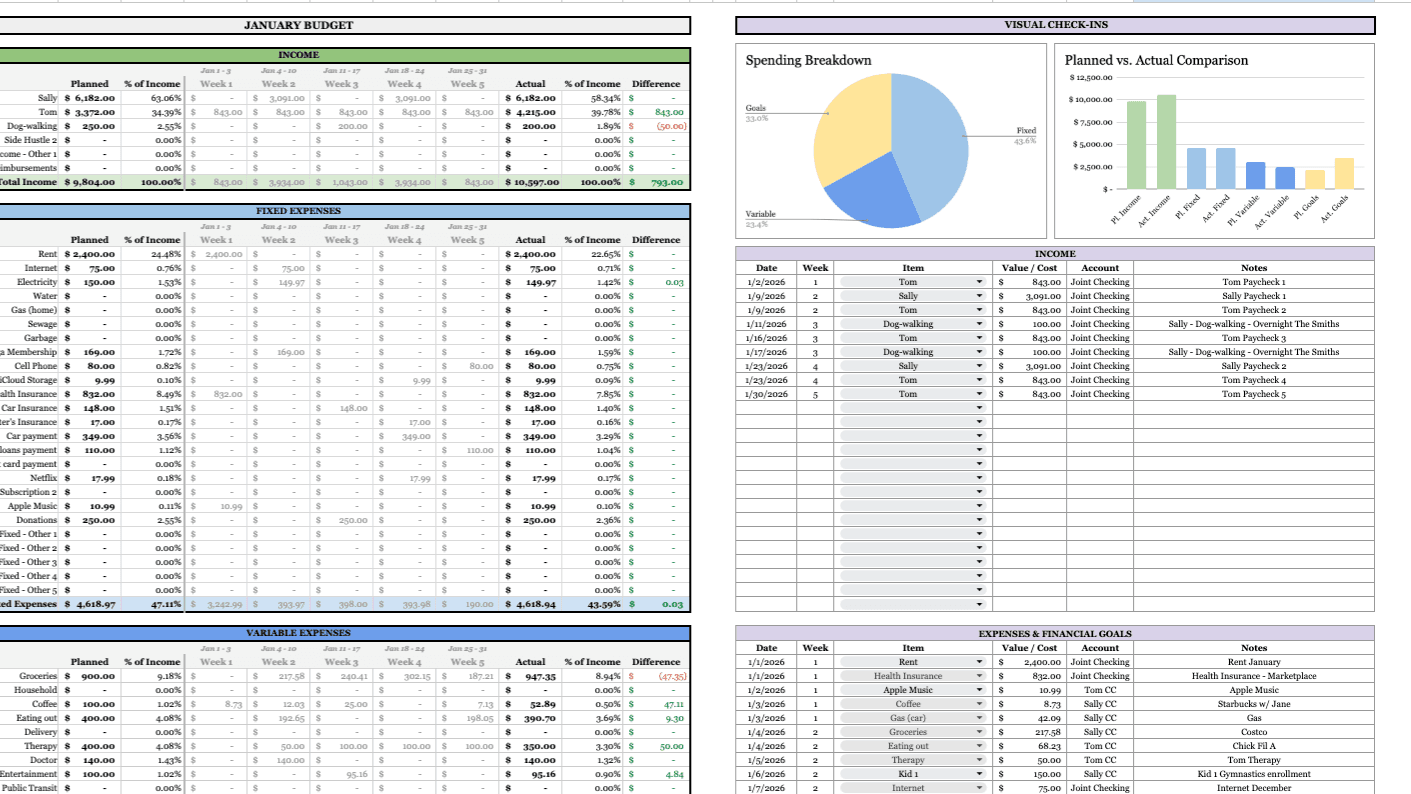Open the Item dropdown in Sally Paycheck 2 row
1411x794 pixels.
pos(979,366)
